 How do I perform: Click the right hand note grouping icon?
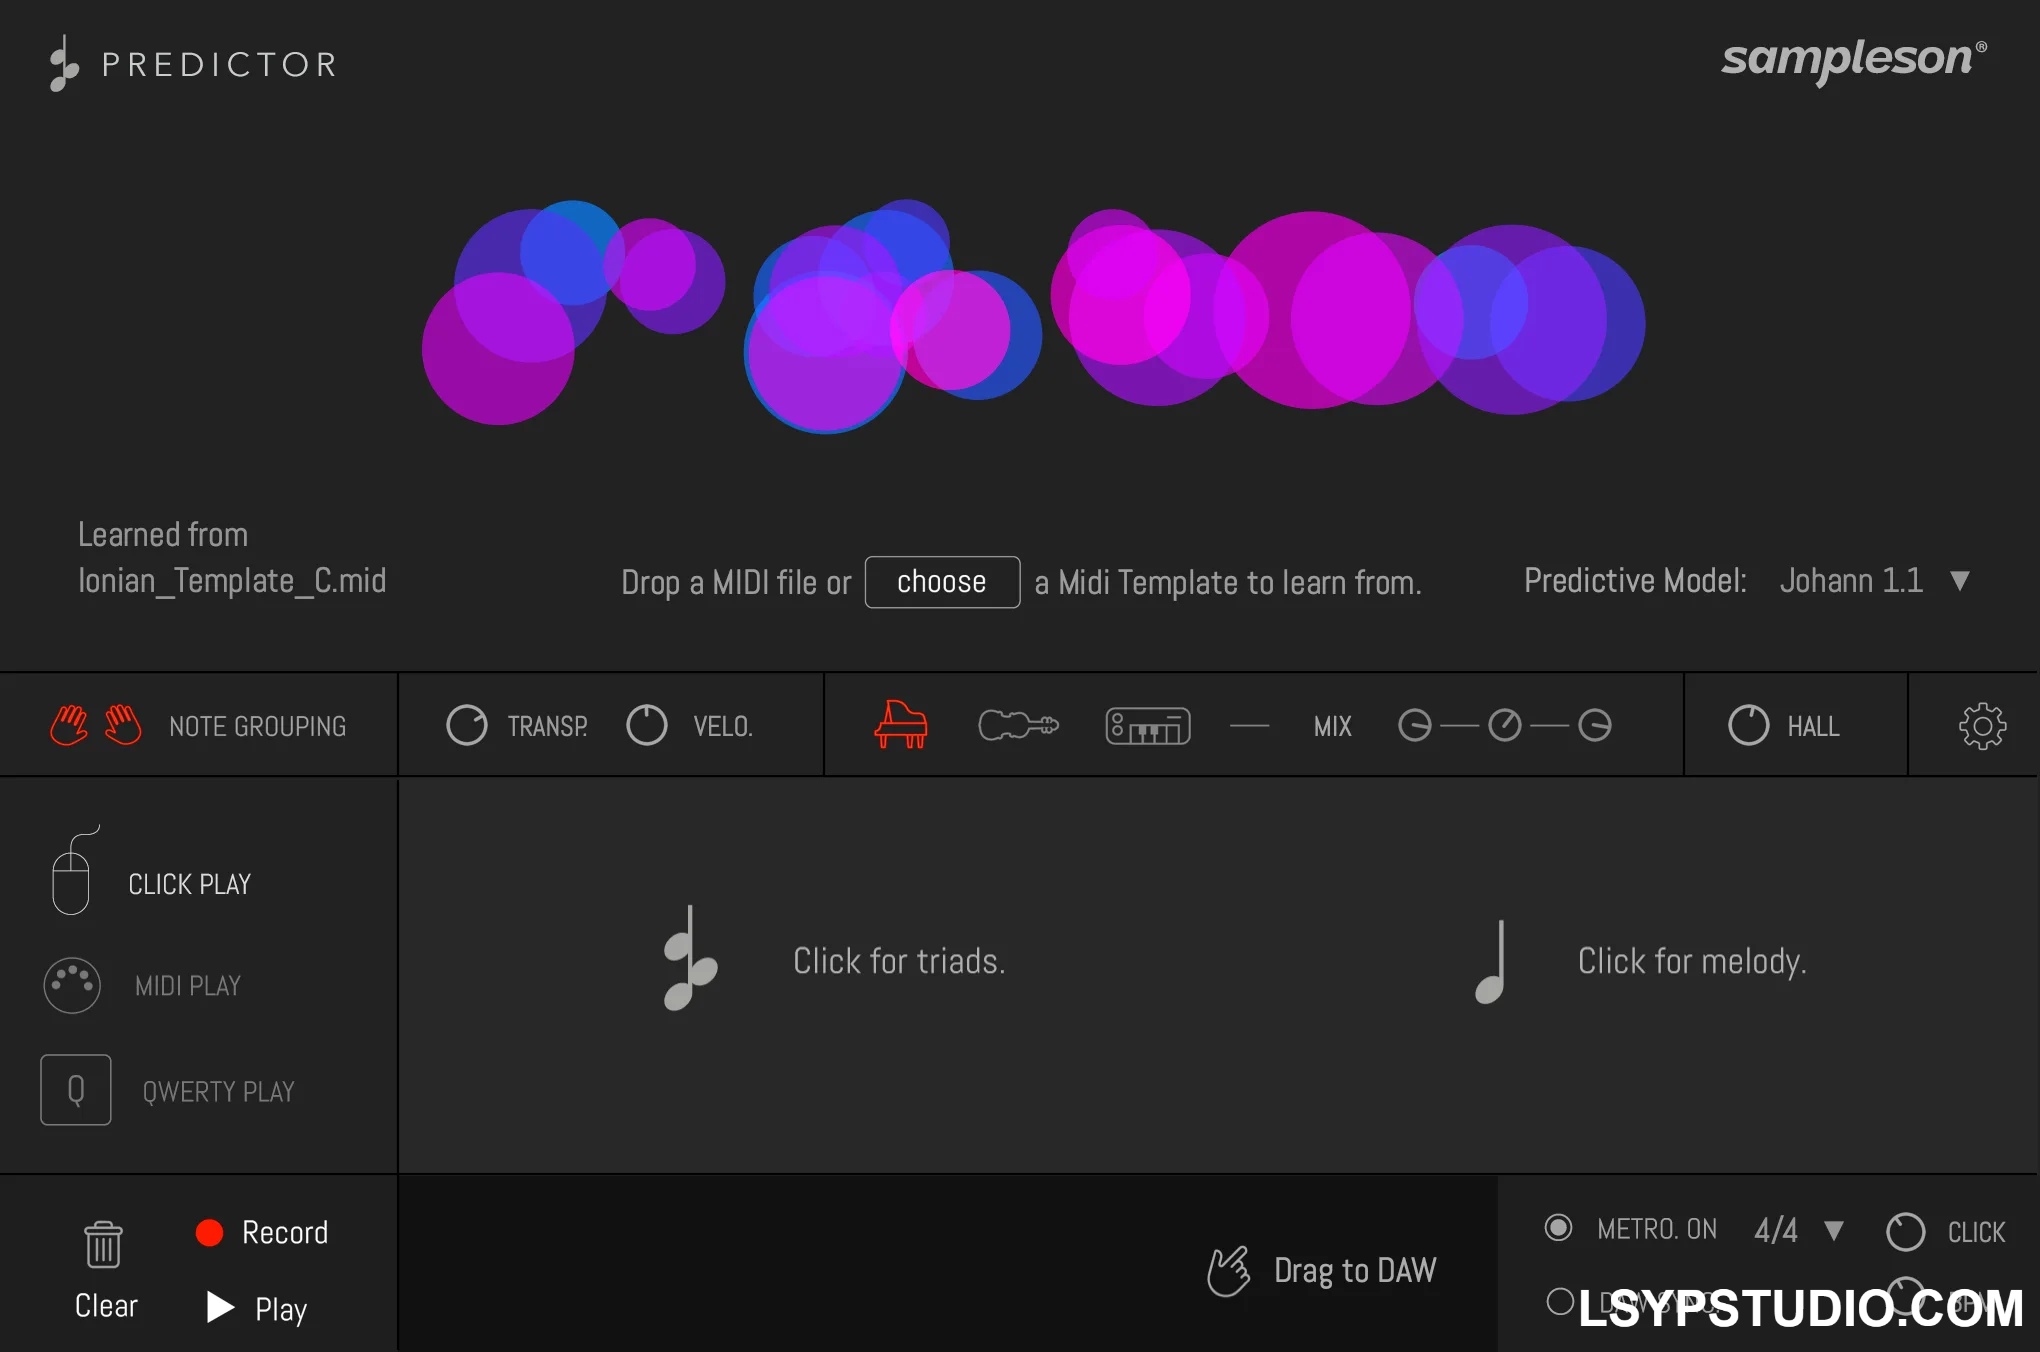(123, 725)
